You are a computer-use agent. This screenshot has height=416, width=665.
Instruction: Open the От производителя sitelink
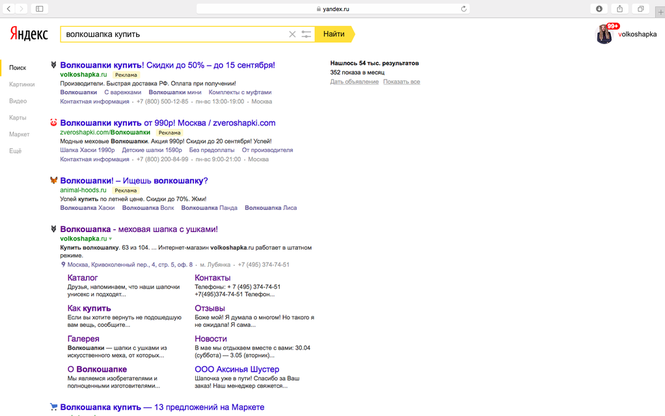click(x=267, y=150)
